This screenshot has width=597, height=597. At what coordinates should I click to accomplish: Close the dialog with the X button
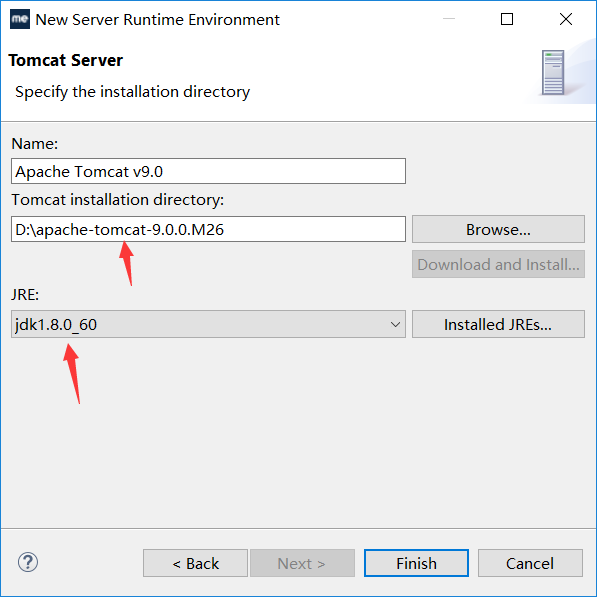pyautogui.click(x=566, y=19)
